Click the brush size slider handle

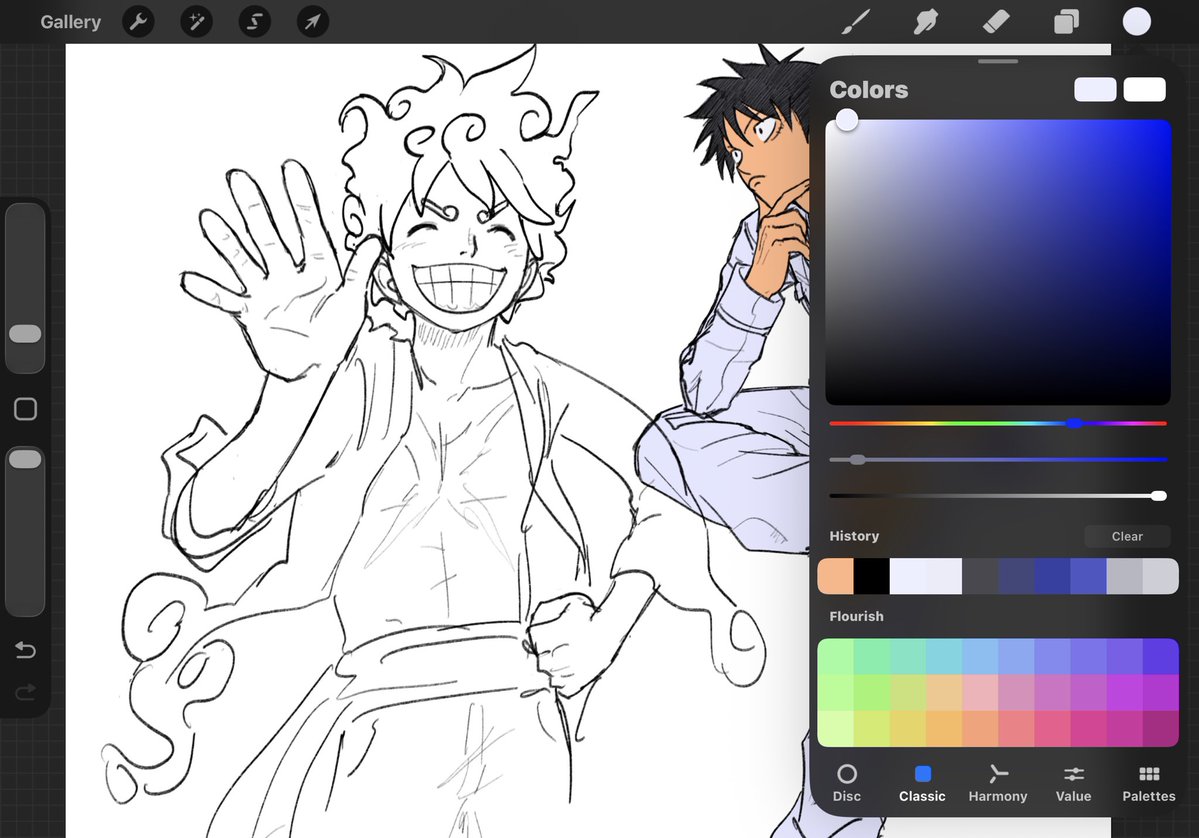[25, 334]
